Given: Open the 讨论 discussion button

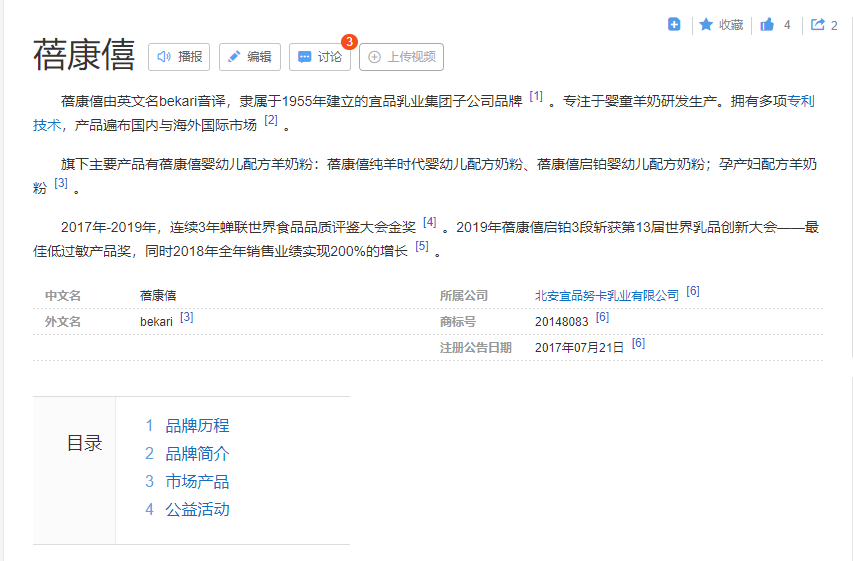Looking at the screenshot, I should pyautogui.click(x=320, y=57).
